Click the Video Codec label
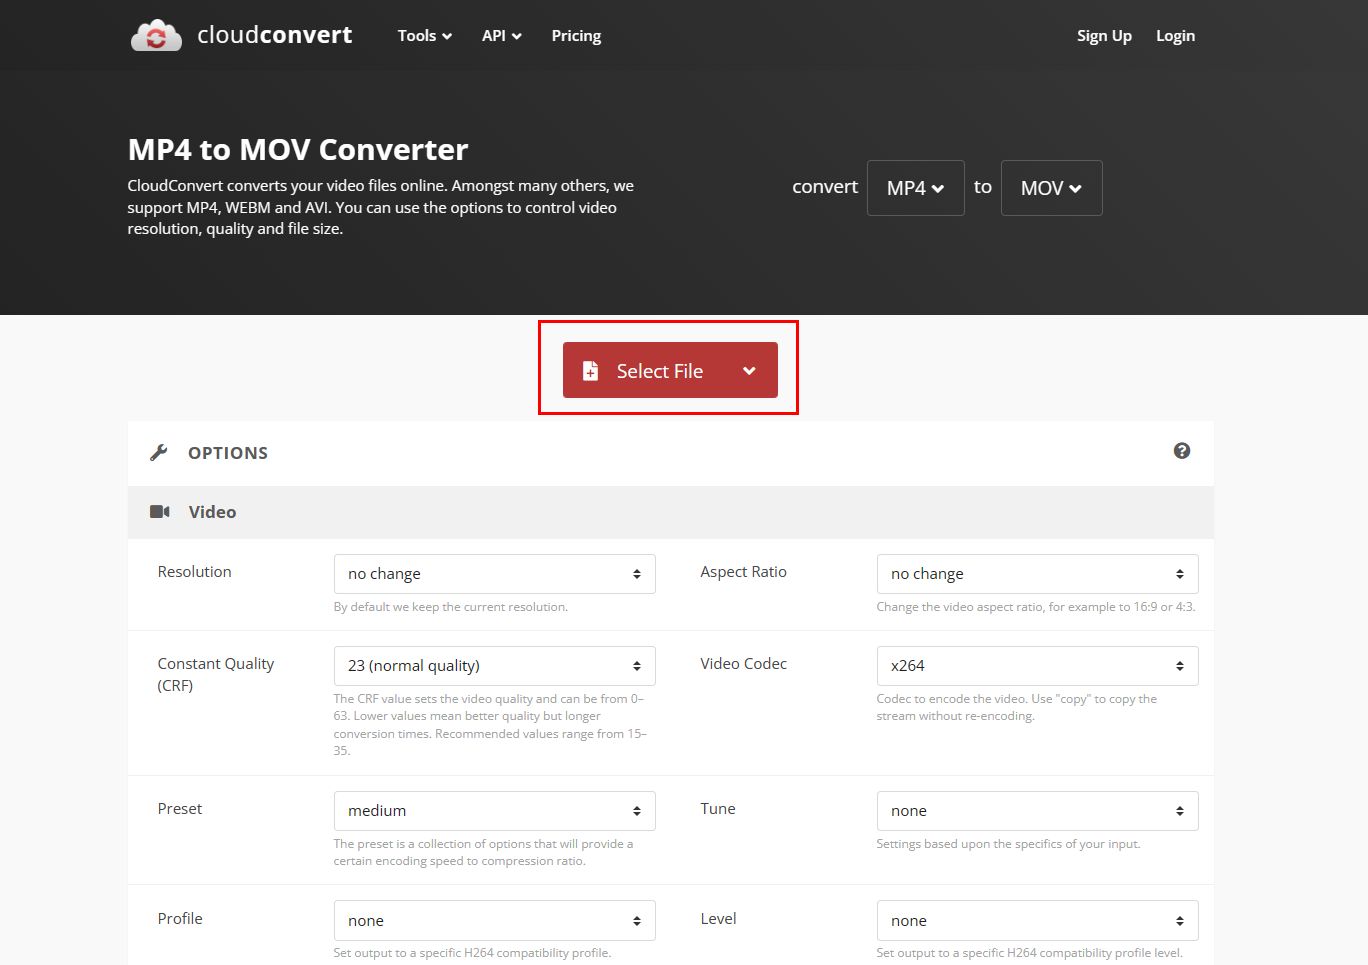 (x=743, y=664)
